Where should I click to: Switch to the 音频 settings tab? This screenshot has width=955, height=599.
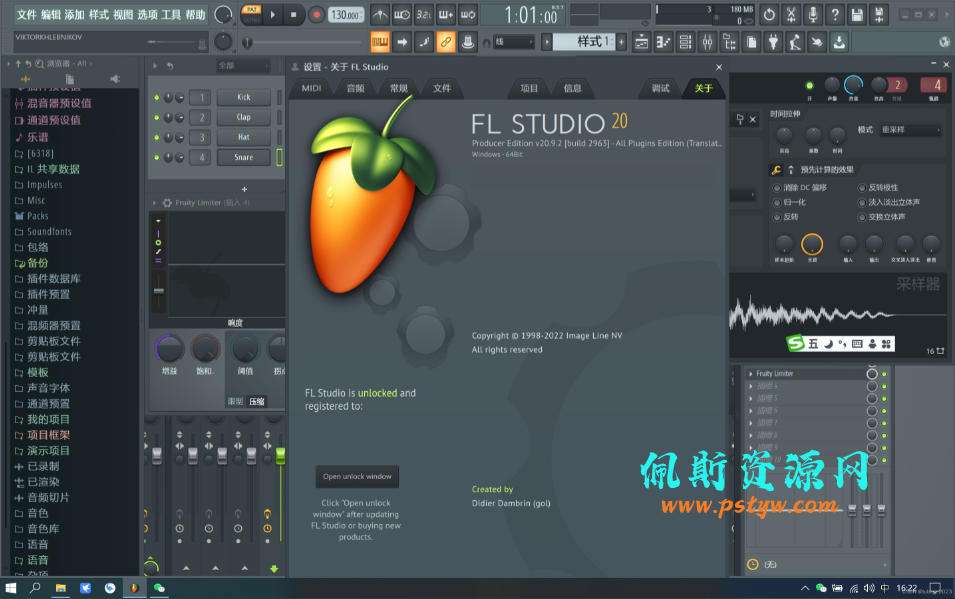[x=355, y=88]
